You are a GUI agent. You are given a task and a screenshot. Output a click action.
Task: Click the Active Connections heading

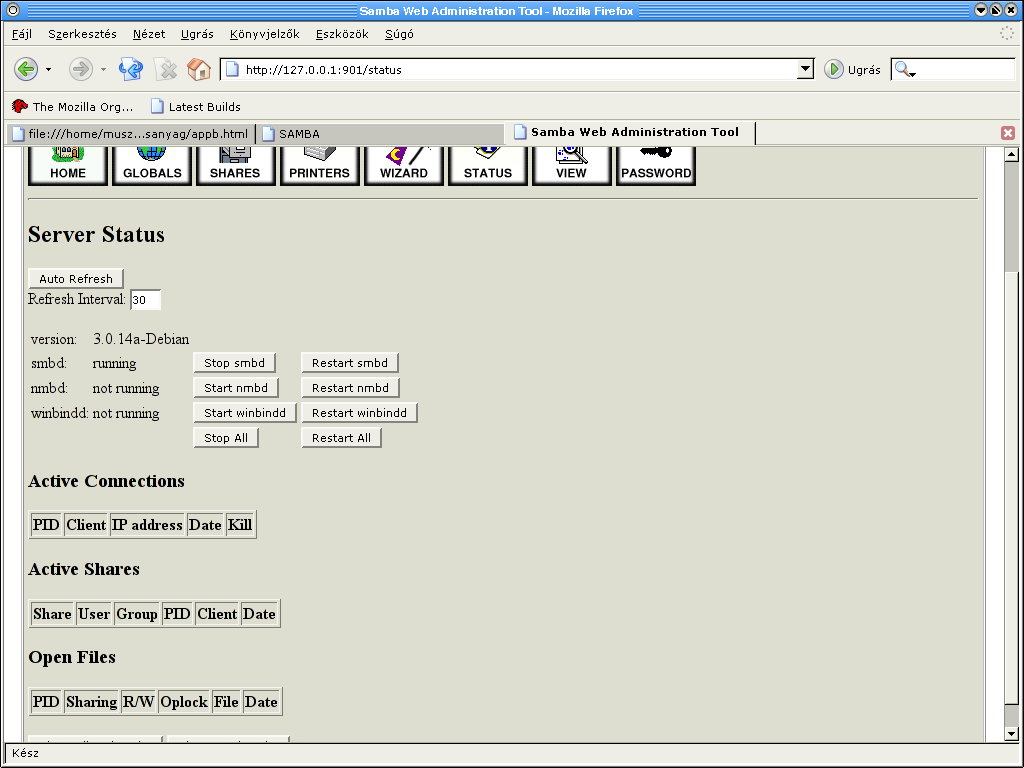[106, 481]
